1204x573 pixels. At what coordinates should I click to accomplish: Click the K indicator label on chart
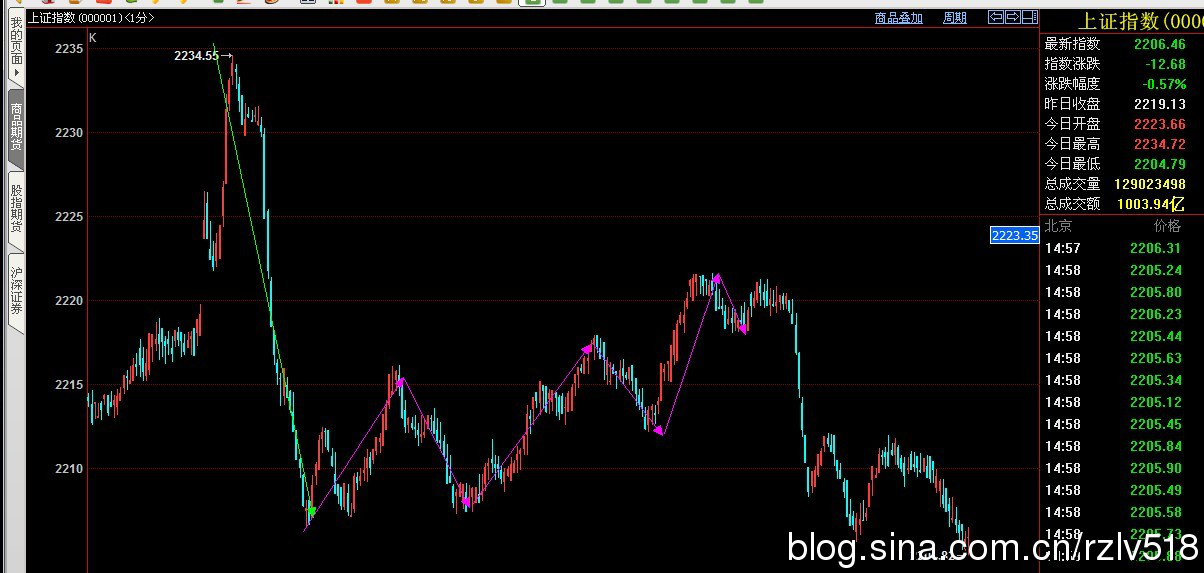(93, 38)
